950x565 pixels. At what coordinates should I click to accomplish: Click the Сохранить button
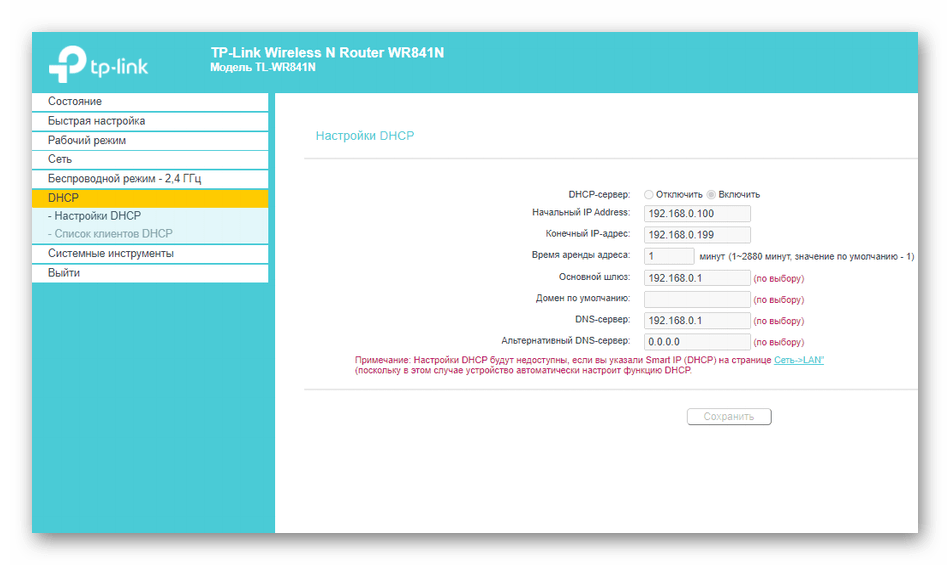tap(729, 417)
